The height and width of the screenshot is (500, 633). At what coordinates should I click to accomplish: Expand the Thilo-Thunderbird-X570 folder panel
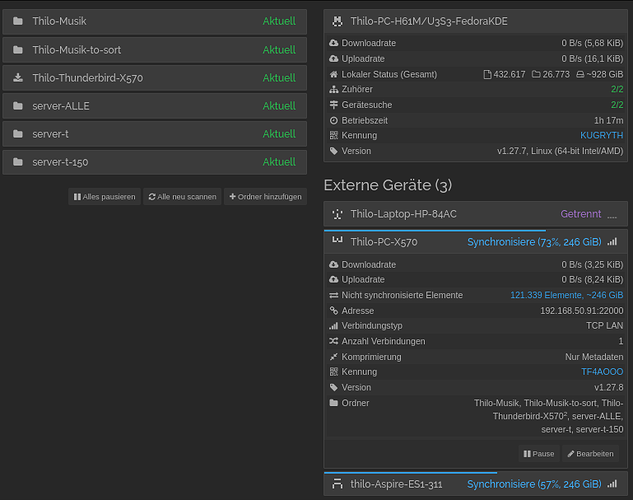[155, 78]
